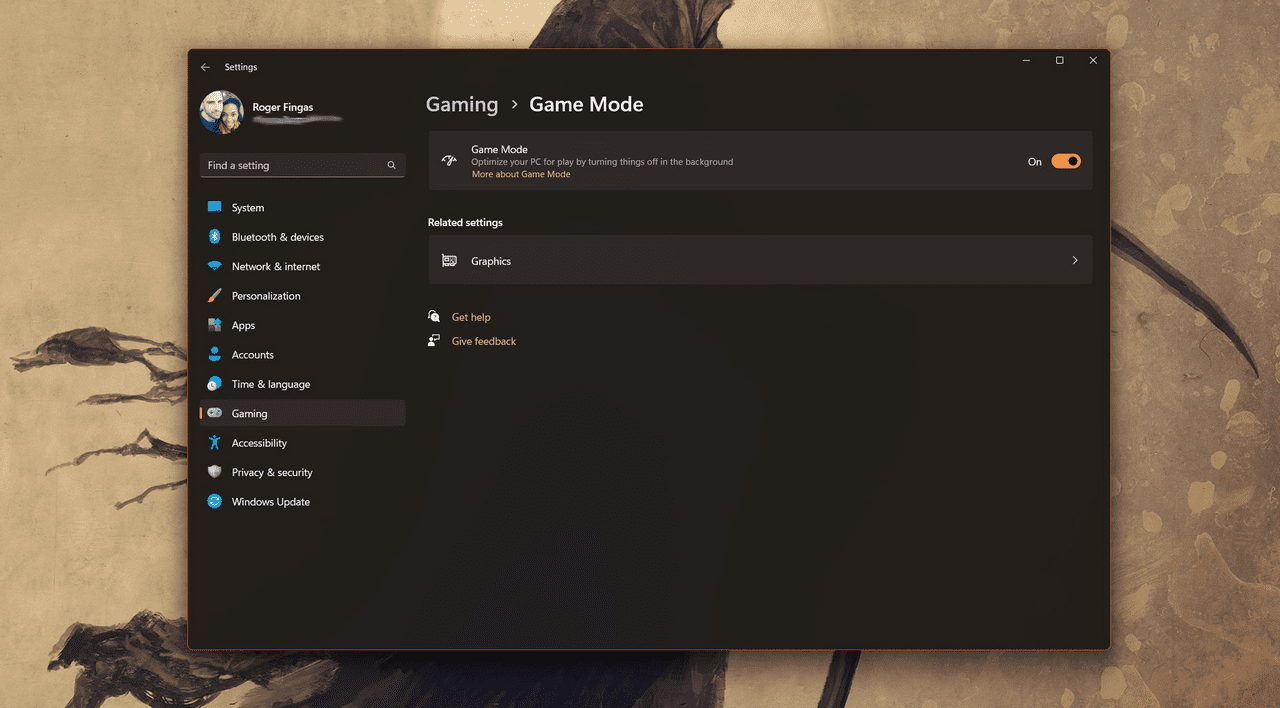This screenshot has height=708, width=1280.
Task: Click the Personalization paintbrush icon
Action: click(x=214, y=296)
